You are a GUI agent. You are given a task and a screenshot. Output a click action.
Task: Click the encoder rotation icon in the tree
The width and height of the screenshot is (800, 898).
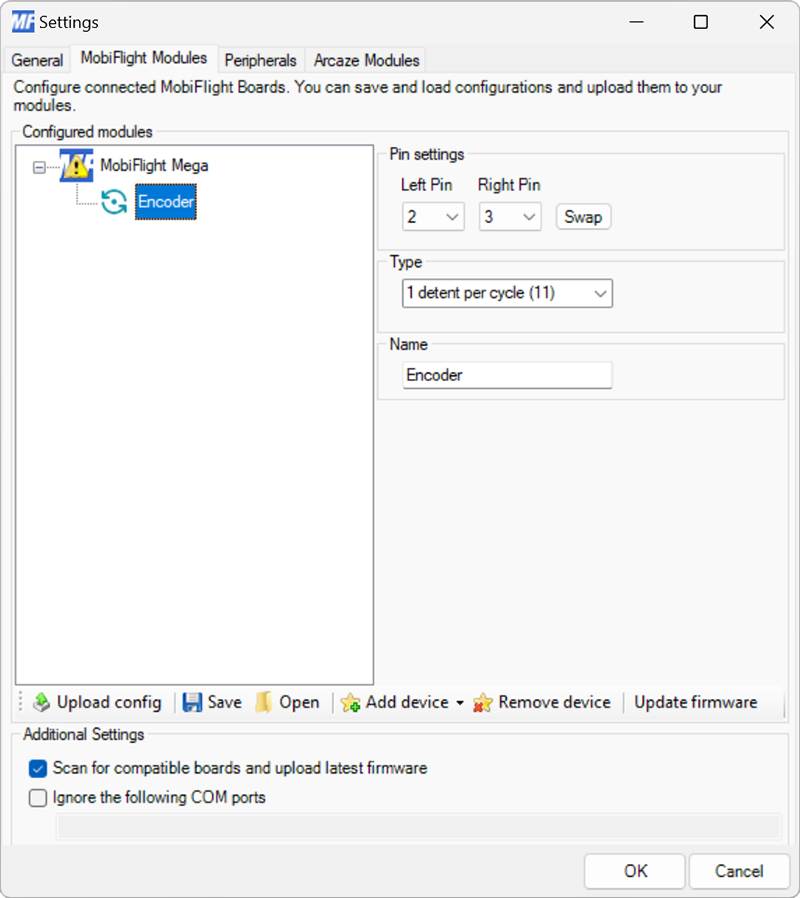pos(114,201)
